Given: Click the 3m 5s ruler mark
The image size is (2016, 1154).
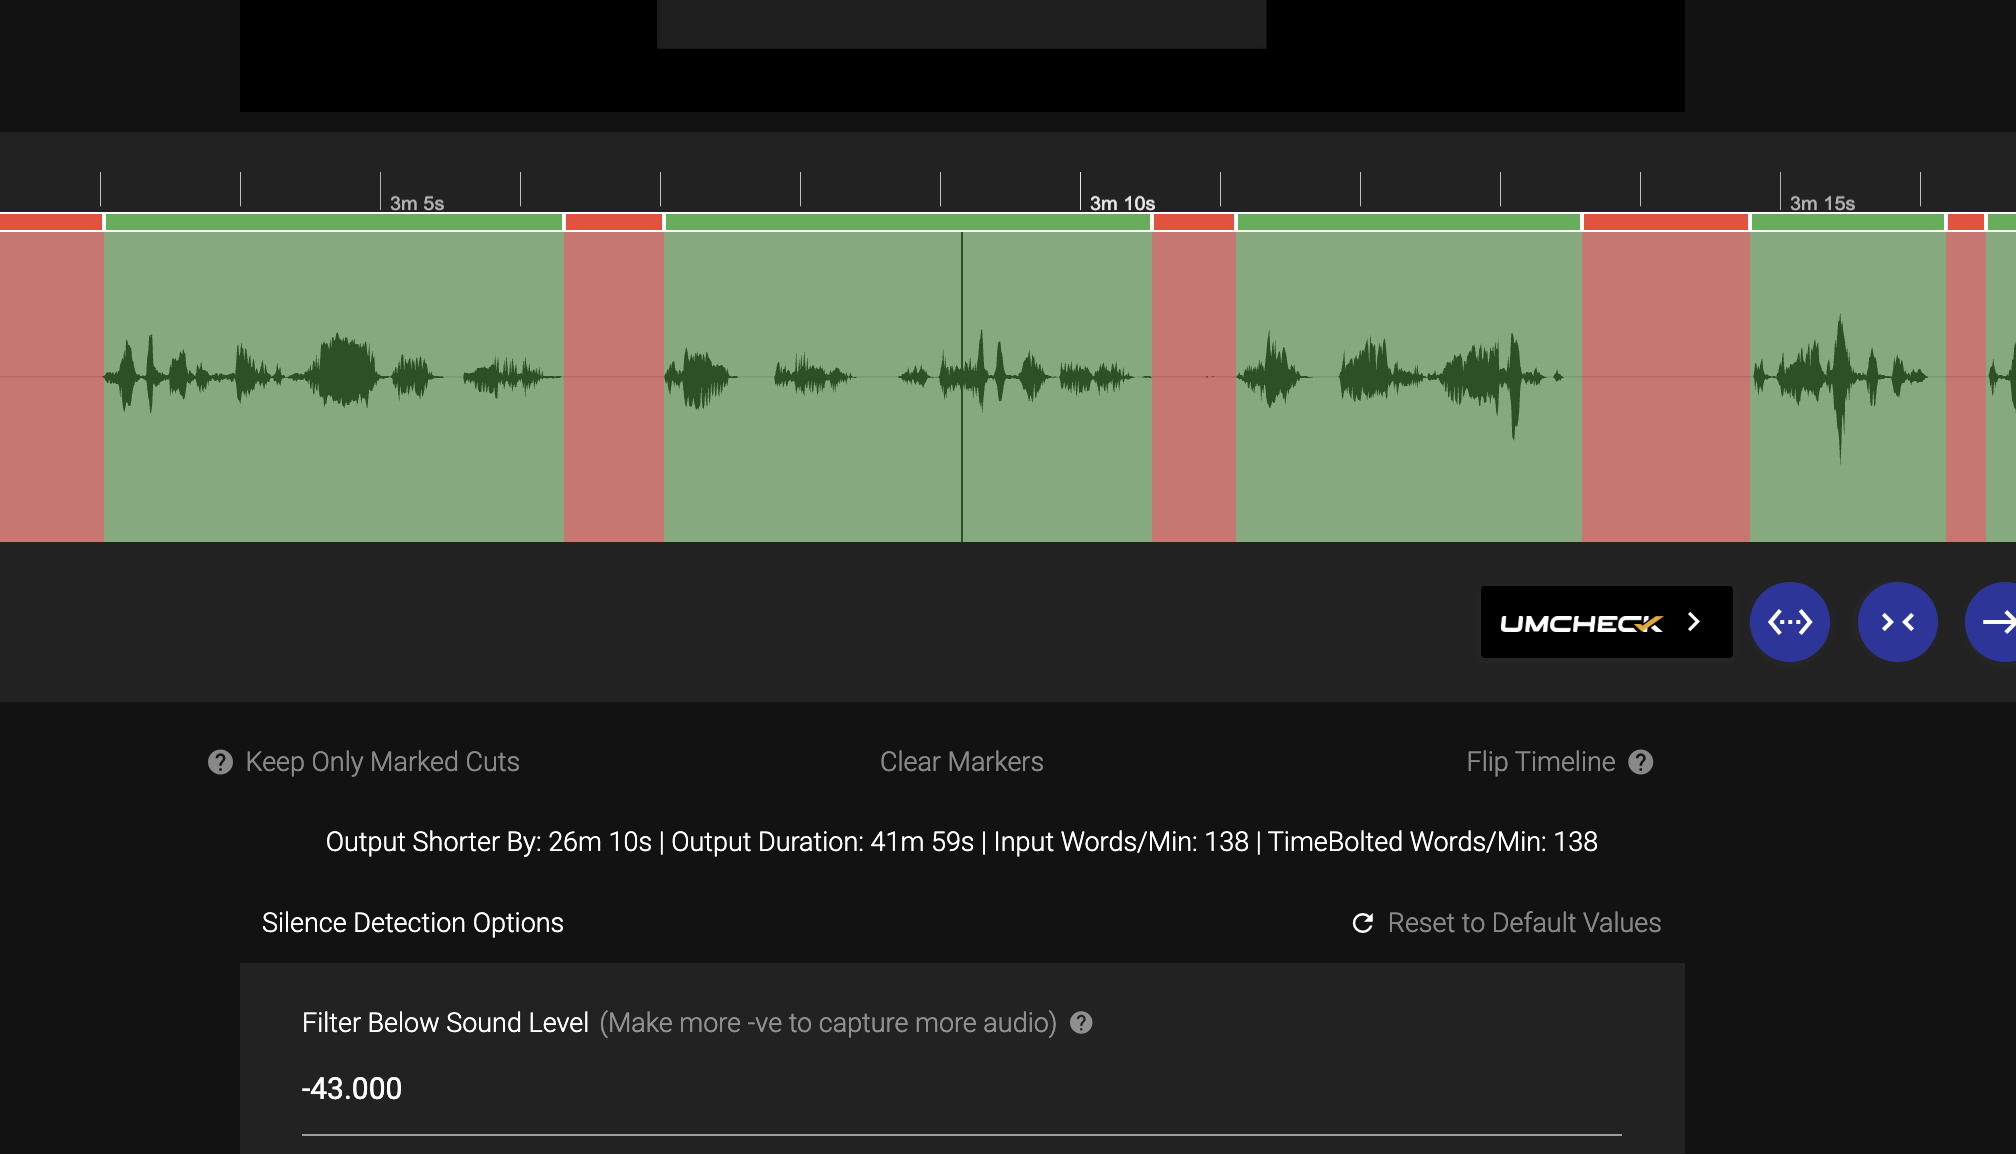Looking at the screenshot, I should [x=417, y=203].
